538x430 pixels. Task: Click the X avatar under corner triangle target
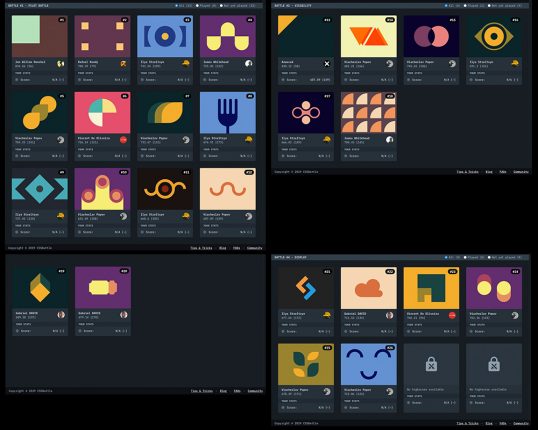pos(327,63)
